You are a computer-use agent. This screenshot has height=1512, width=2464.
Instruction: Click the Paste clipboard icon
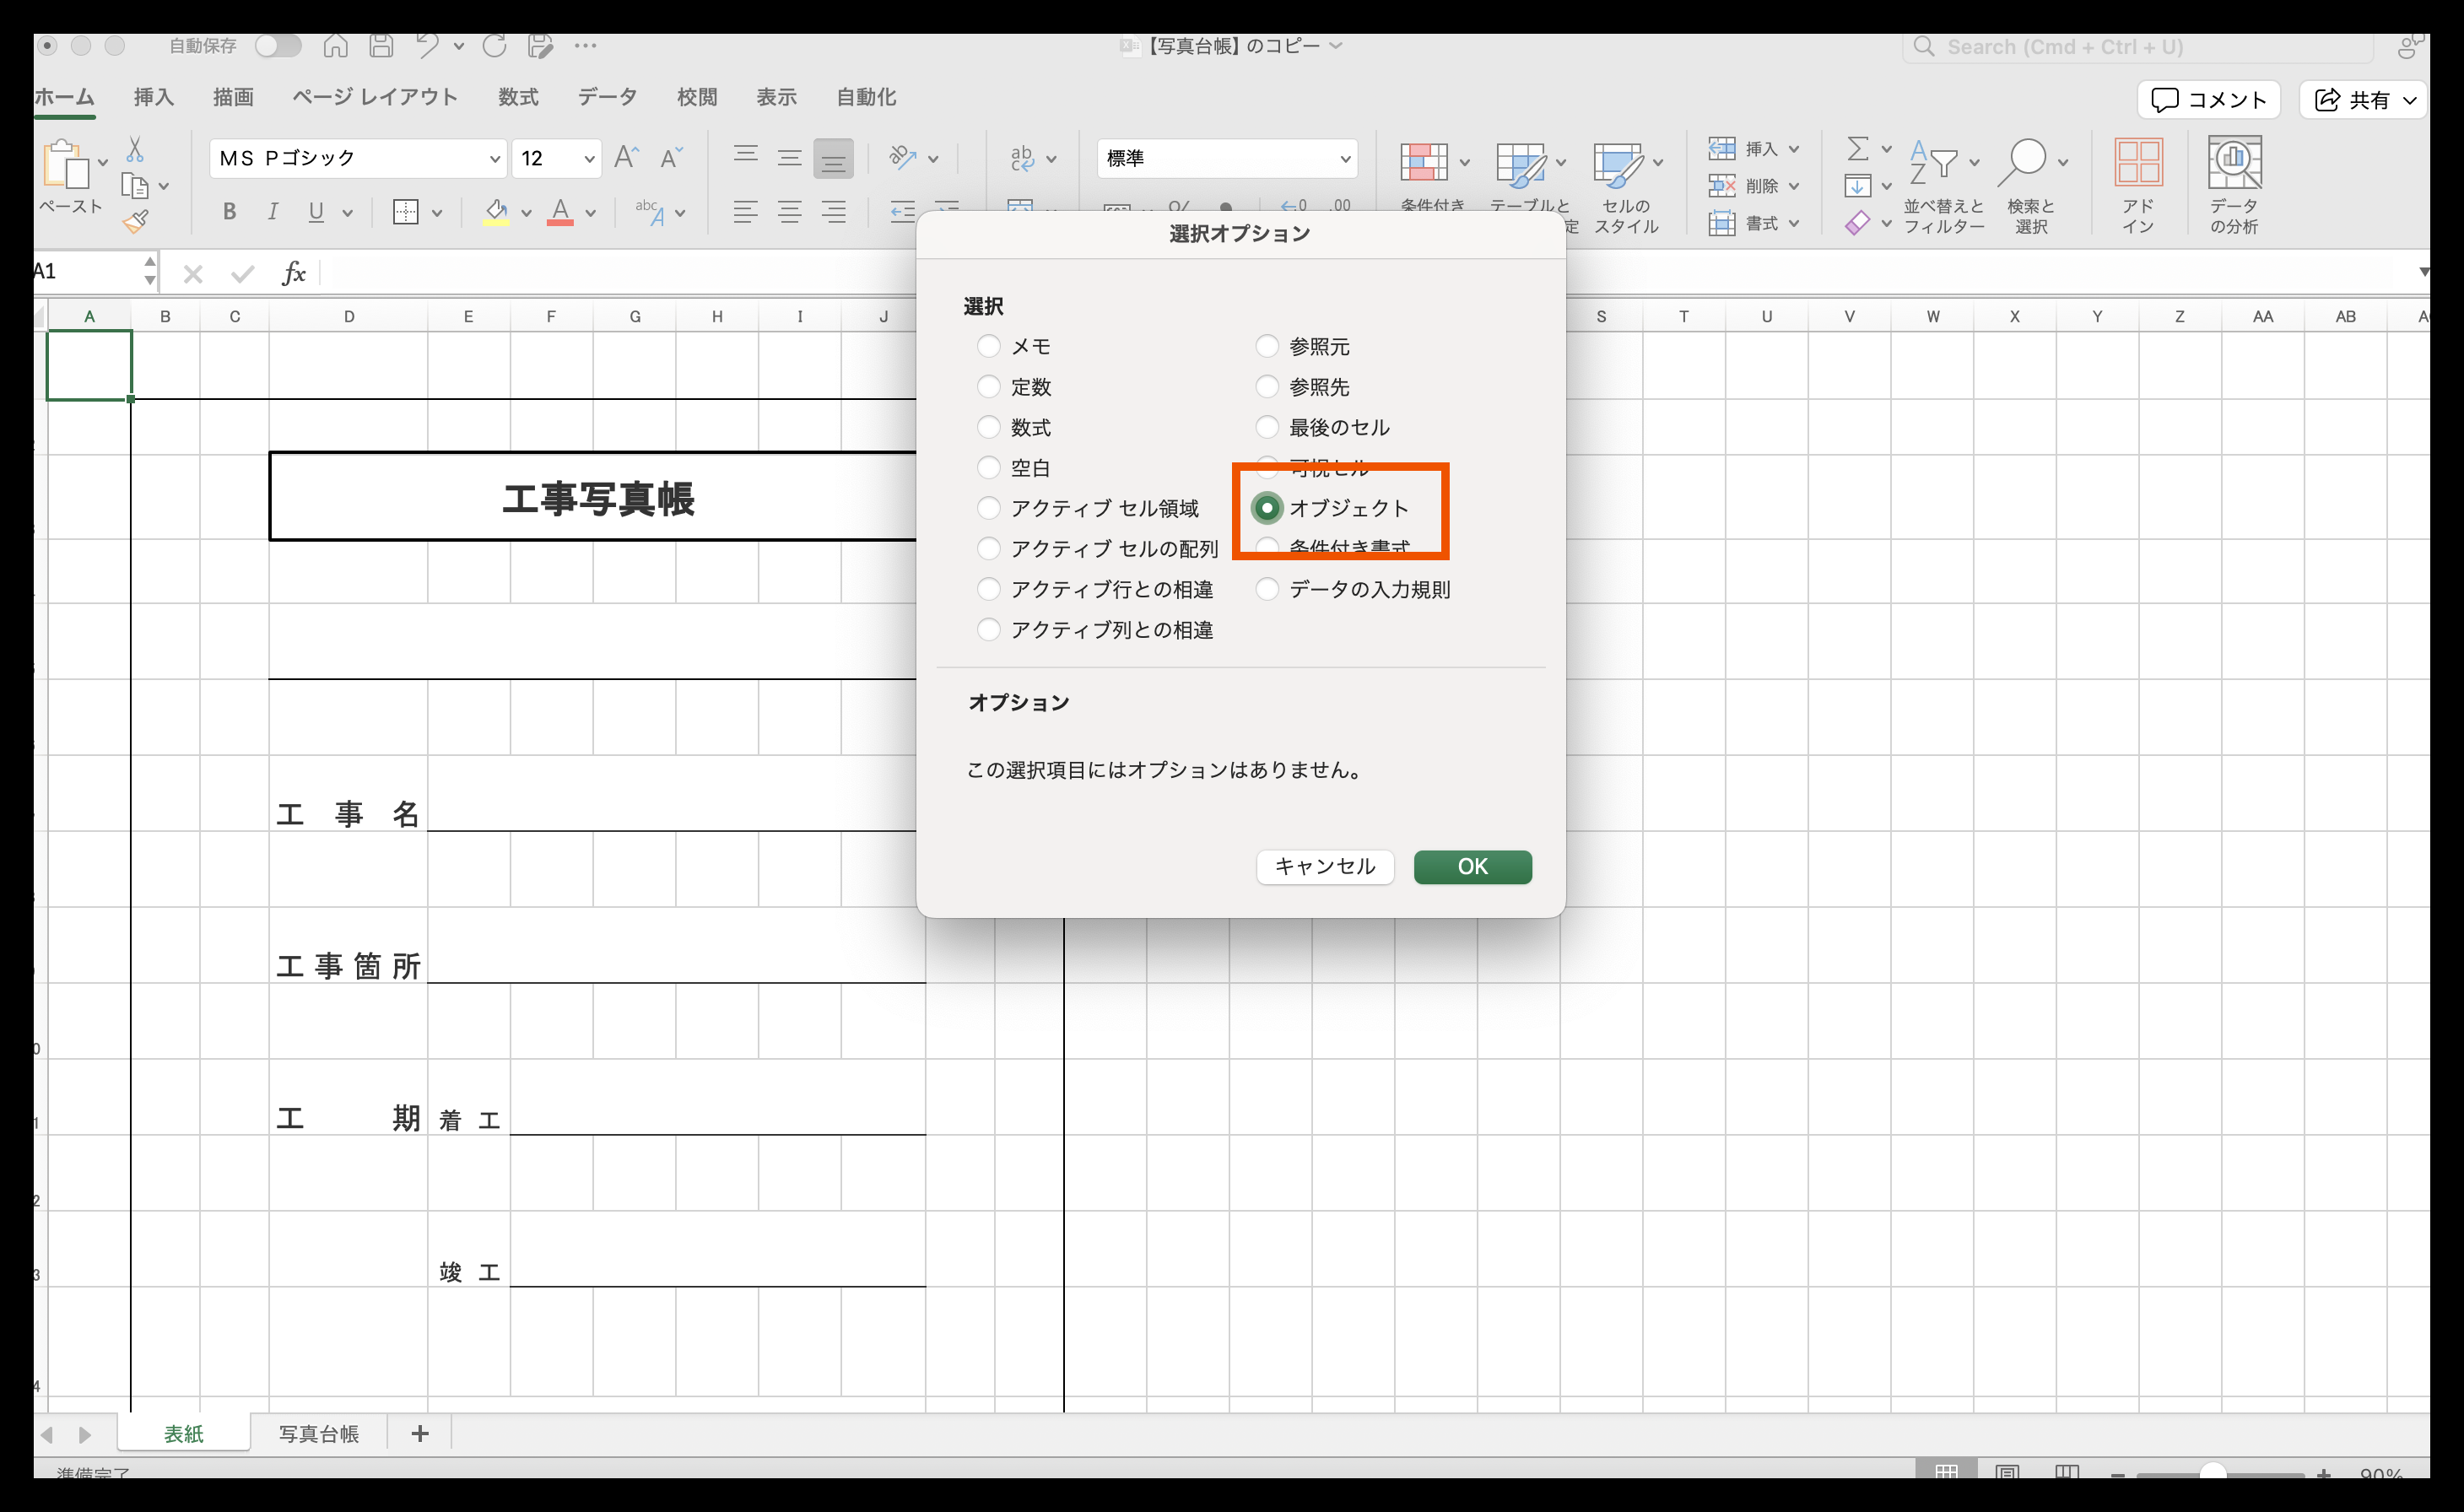[x=65, y=164]
